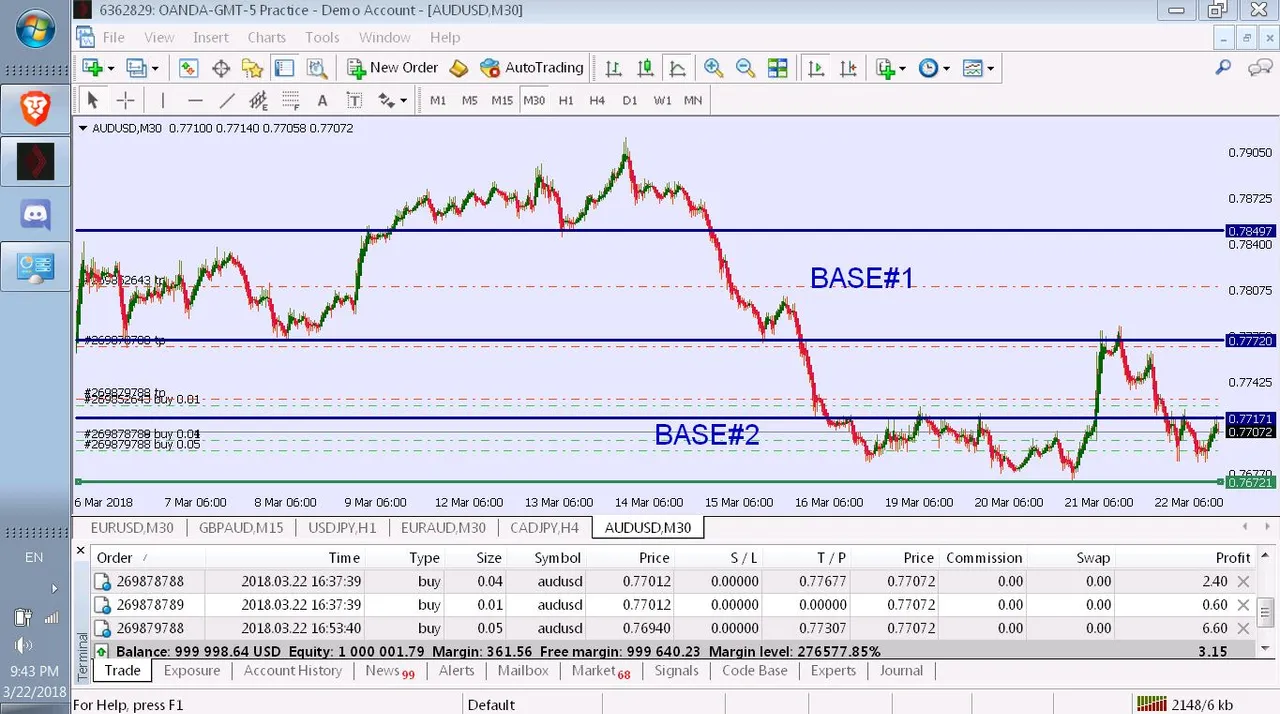Open the Account History terminal tab
Viewport: 1280px width, 714px height.
(293, 671)
